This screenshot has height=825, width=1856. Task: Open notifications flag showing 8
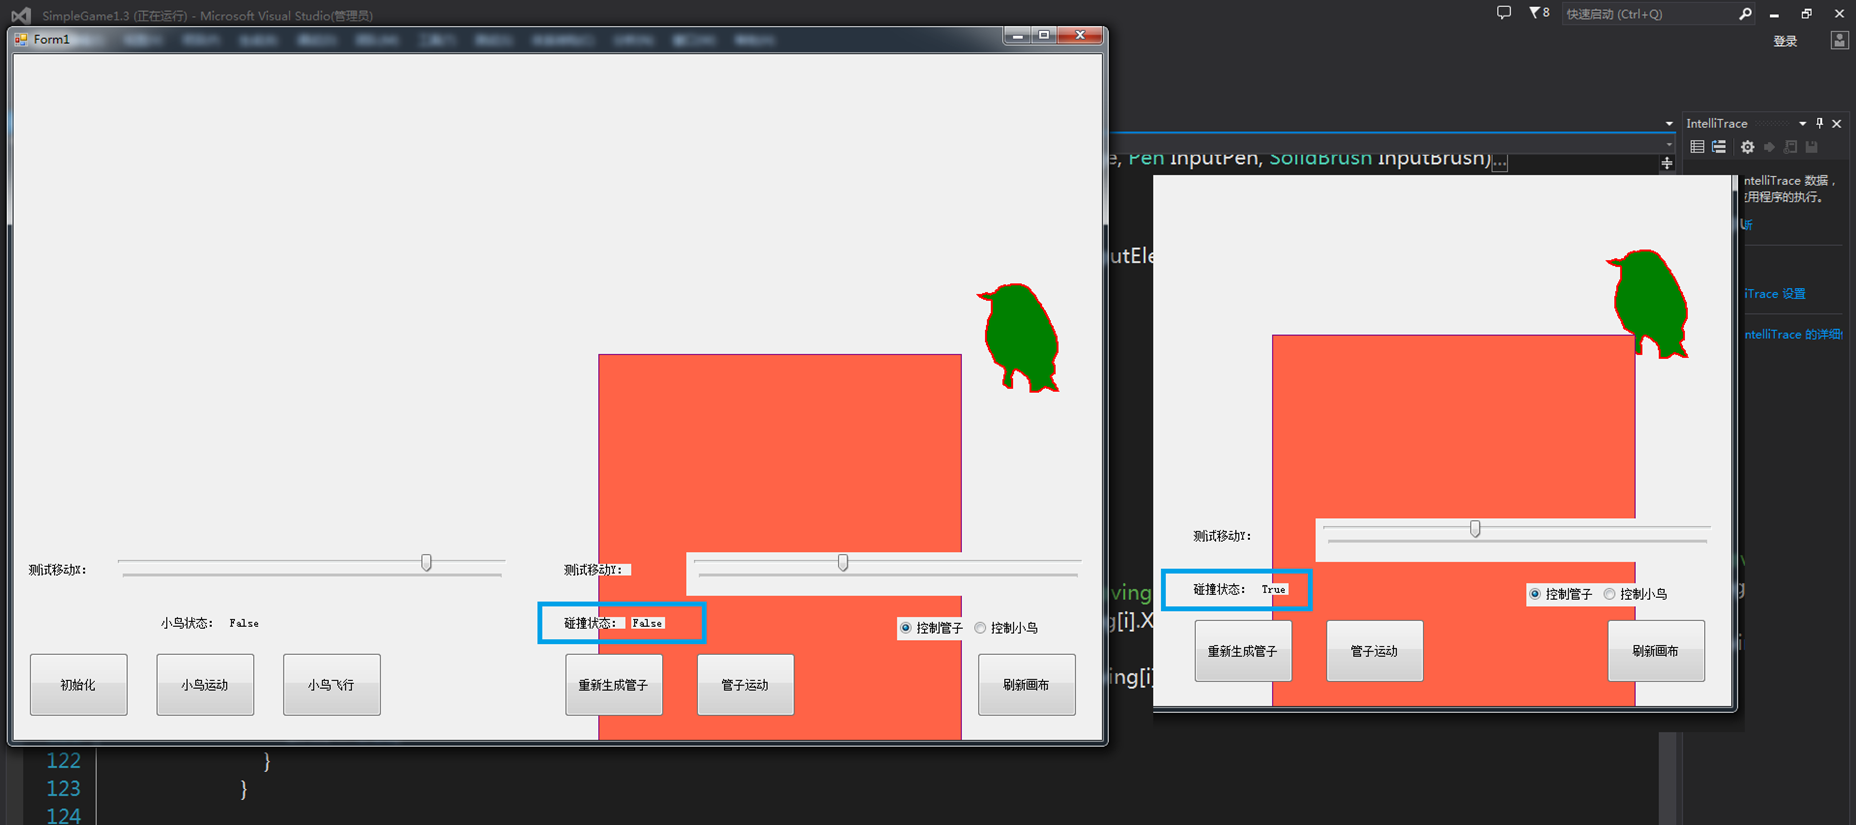tap(1539, 13)
